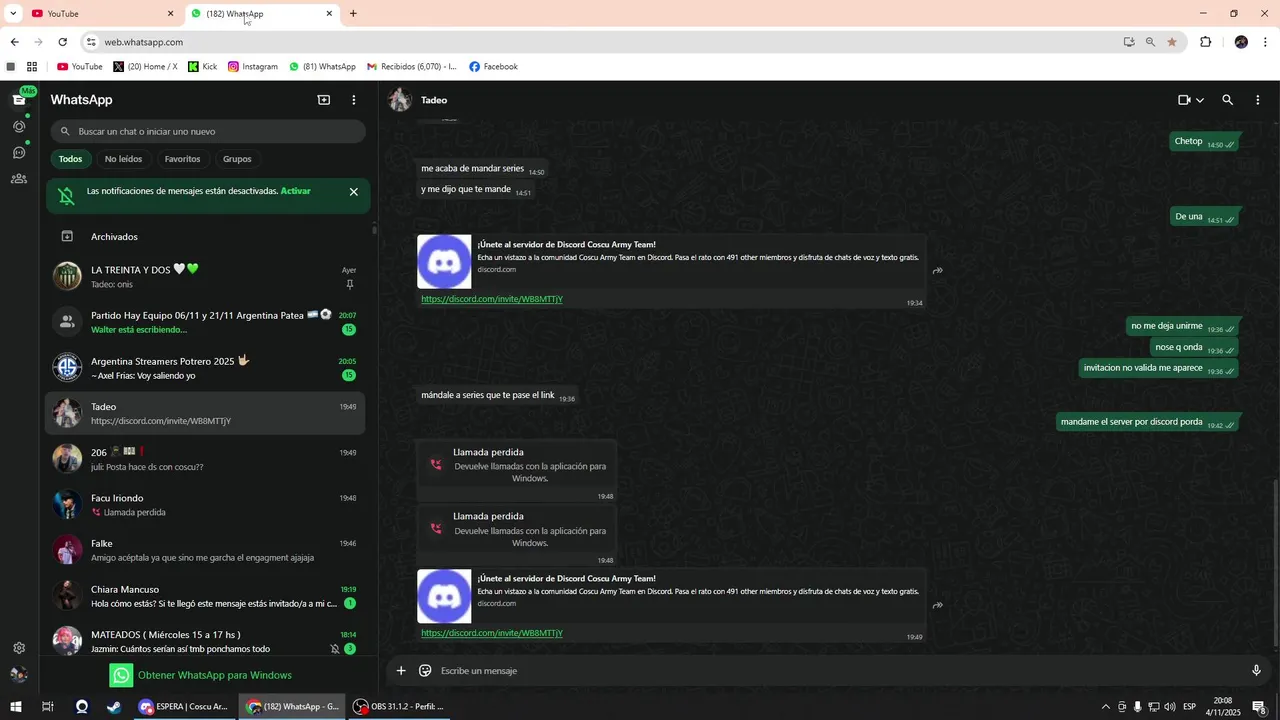
Task: Bookmark star icon in address bar
Action: tap(1172, 42)
